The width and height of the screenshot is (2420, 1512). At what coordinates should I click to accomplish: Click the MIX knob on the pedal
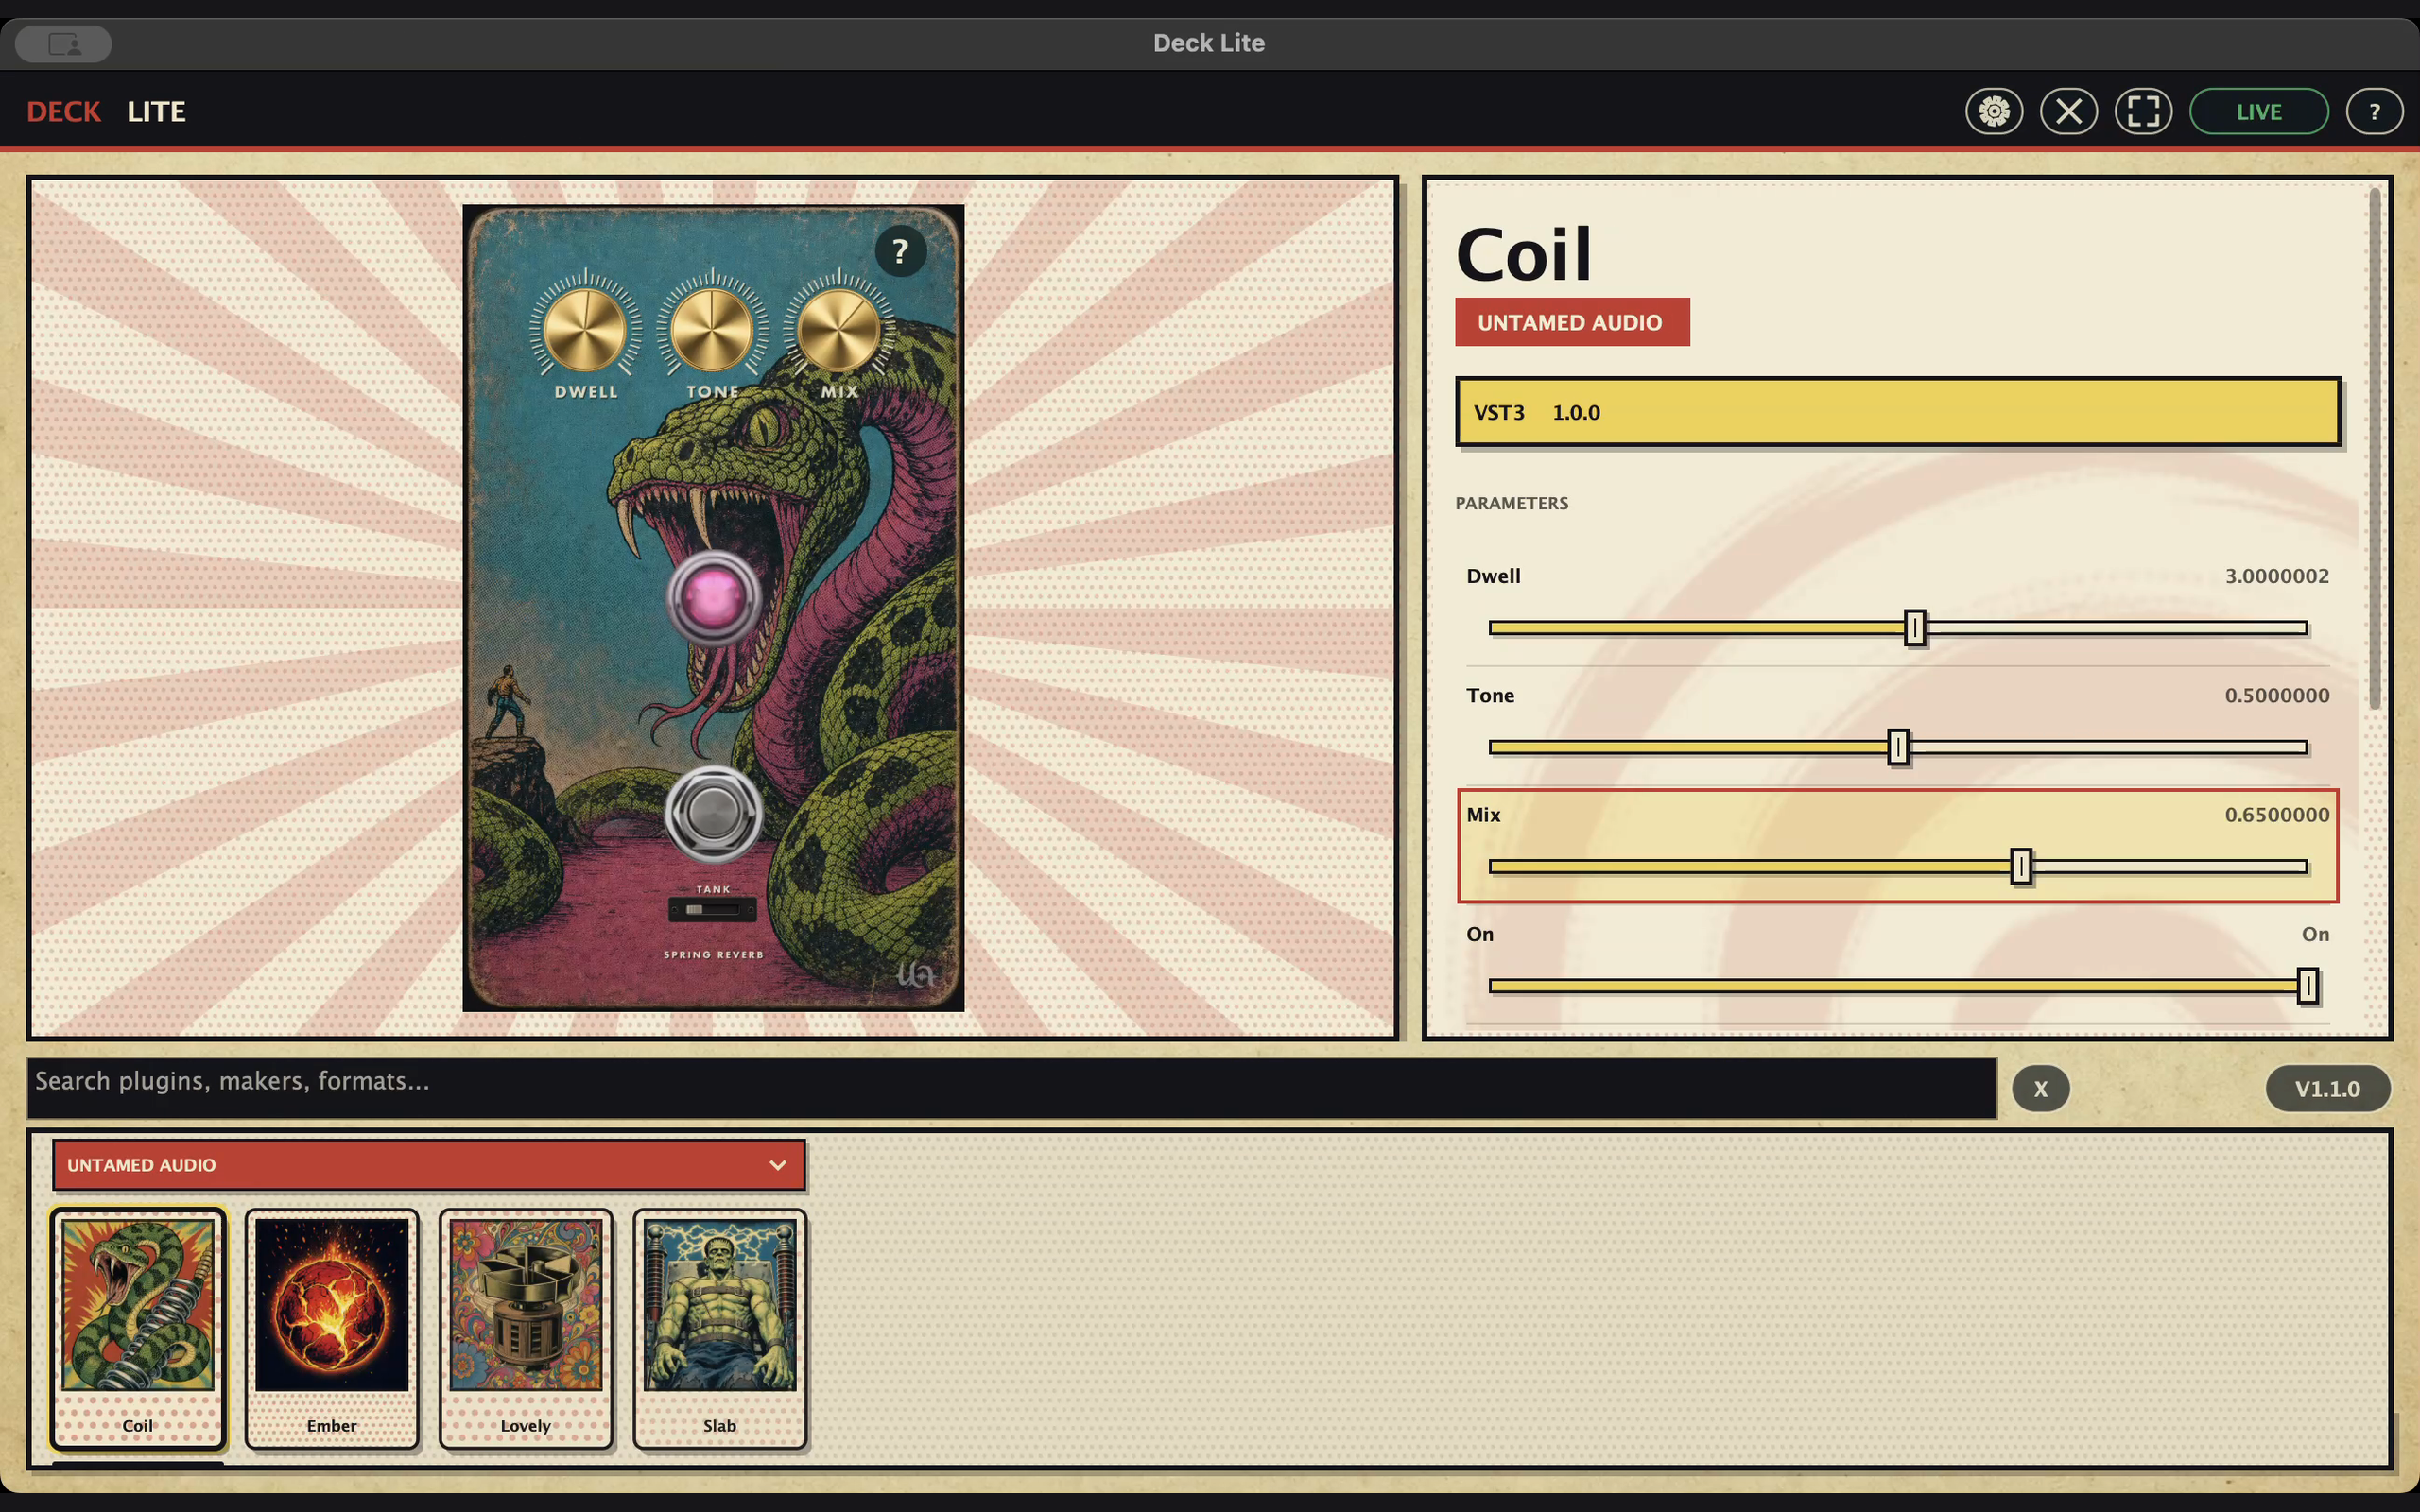[839, 330]
